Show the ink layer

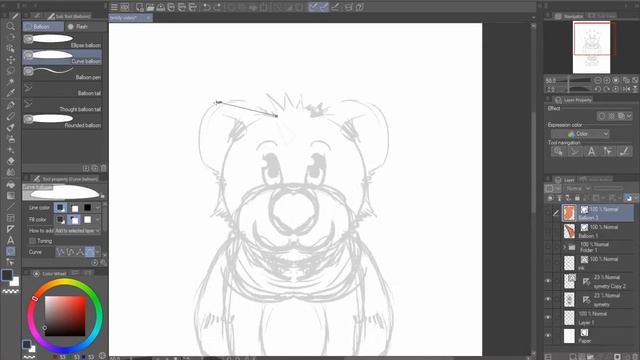[548, 263]
